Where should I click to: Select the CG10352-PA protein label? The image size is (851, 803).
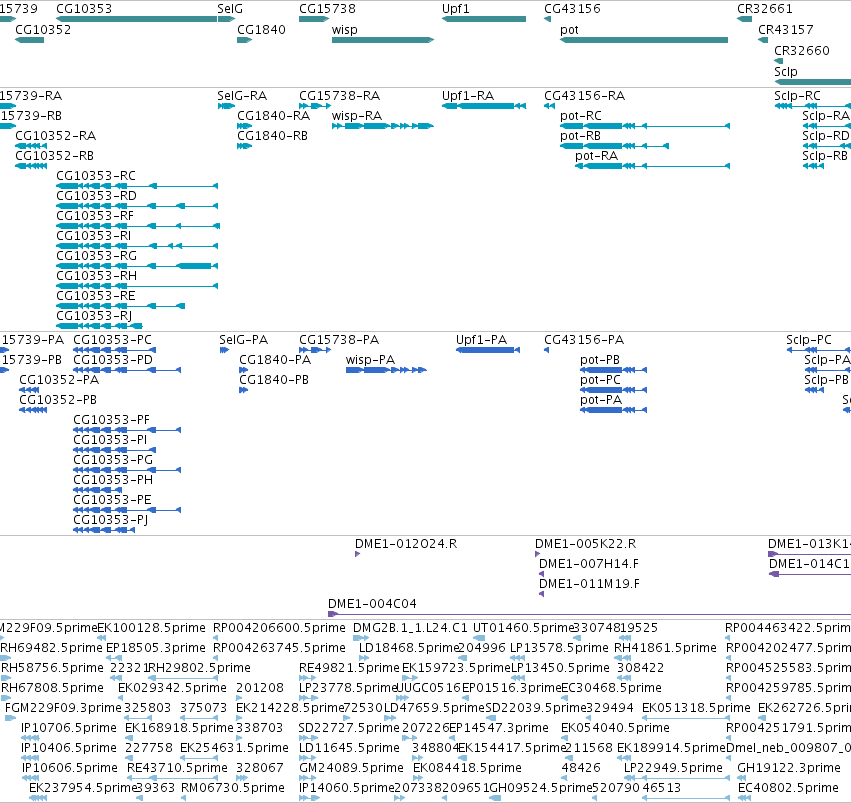coord(59,380)
